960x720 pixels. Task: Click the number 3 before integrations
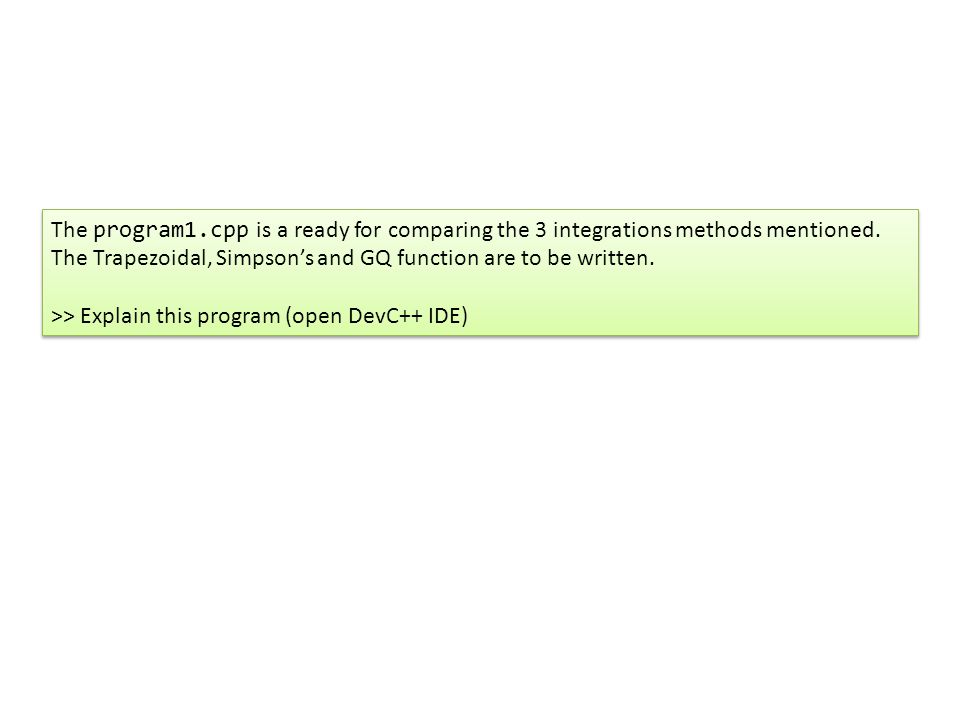point(541,230)
